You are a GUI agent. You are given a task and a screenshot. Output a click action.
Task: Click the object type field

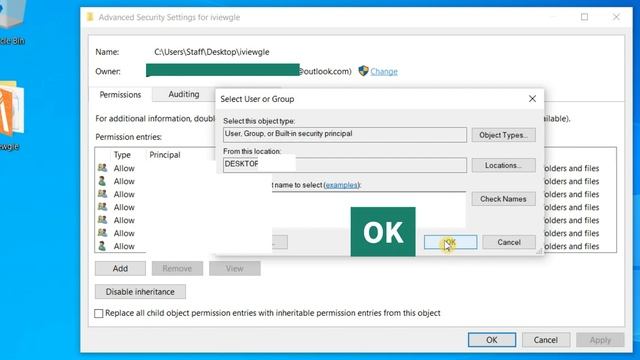point(345,135)
